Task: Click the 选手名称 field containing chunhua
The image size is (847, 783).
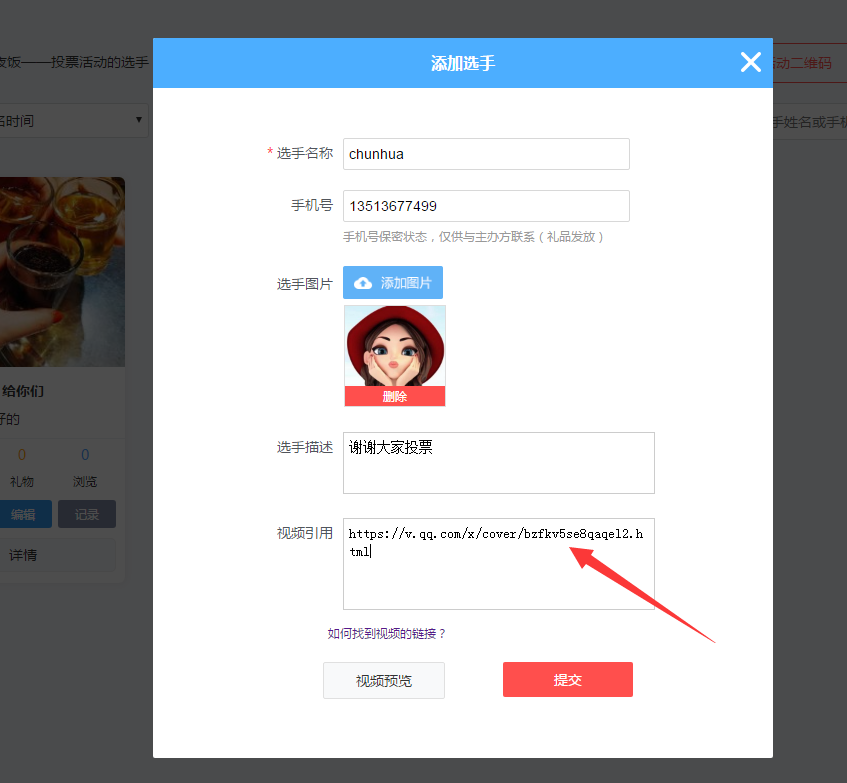Action: (486, 154)
